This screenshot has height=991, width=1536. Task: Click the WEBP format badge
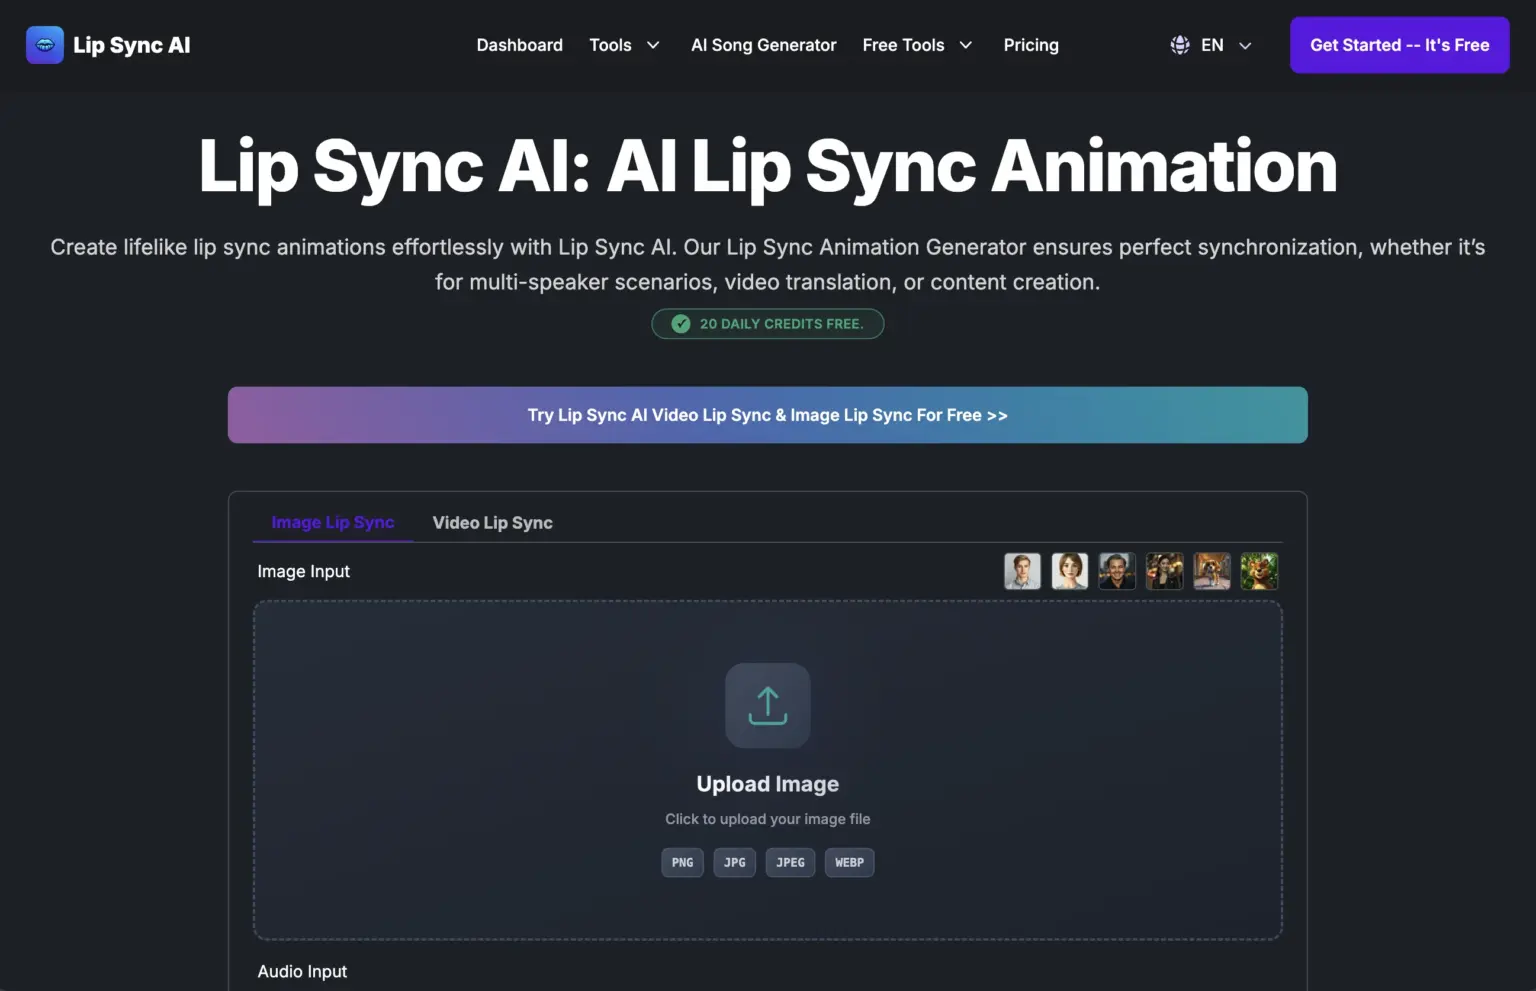[850, 862]
